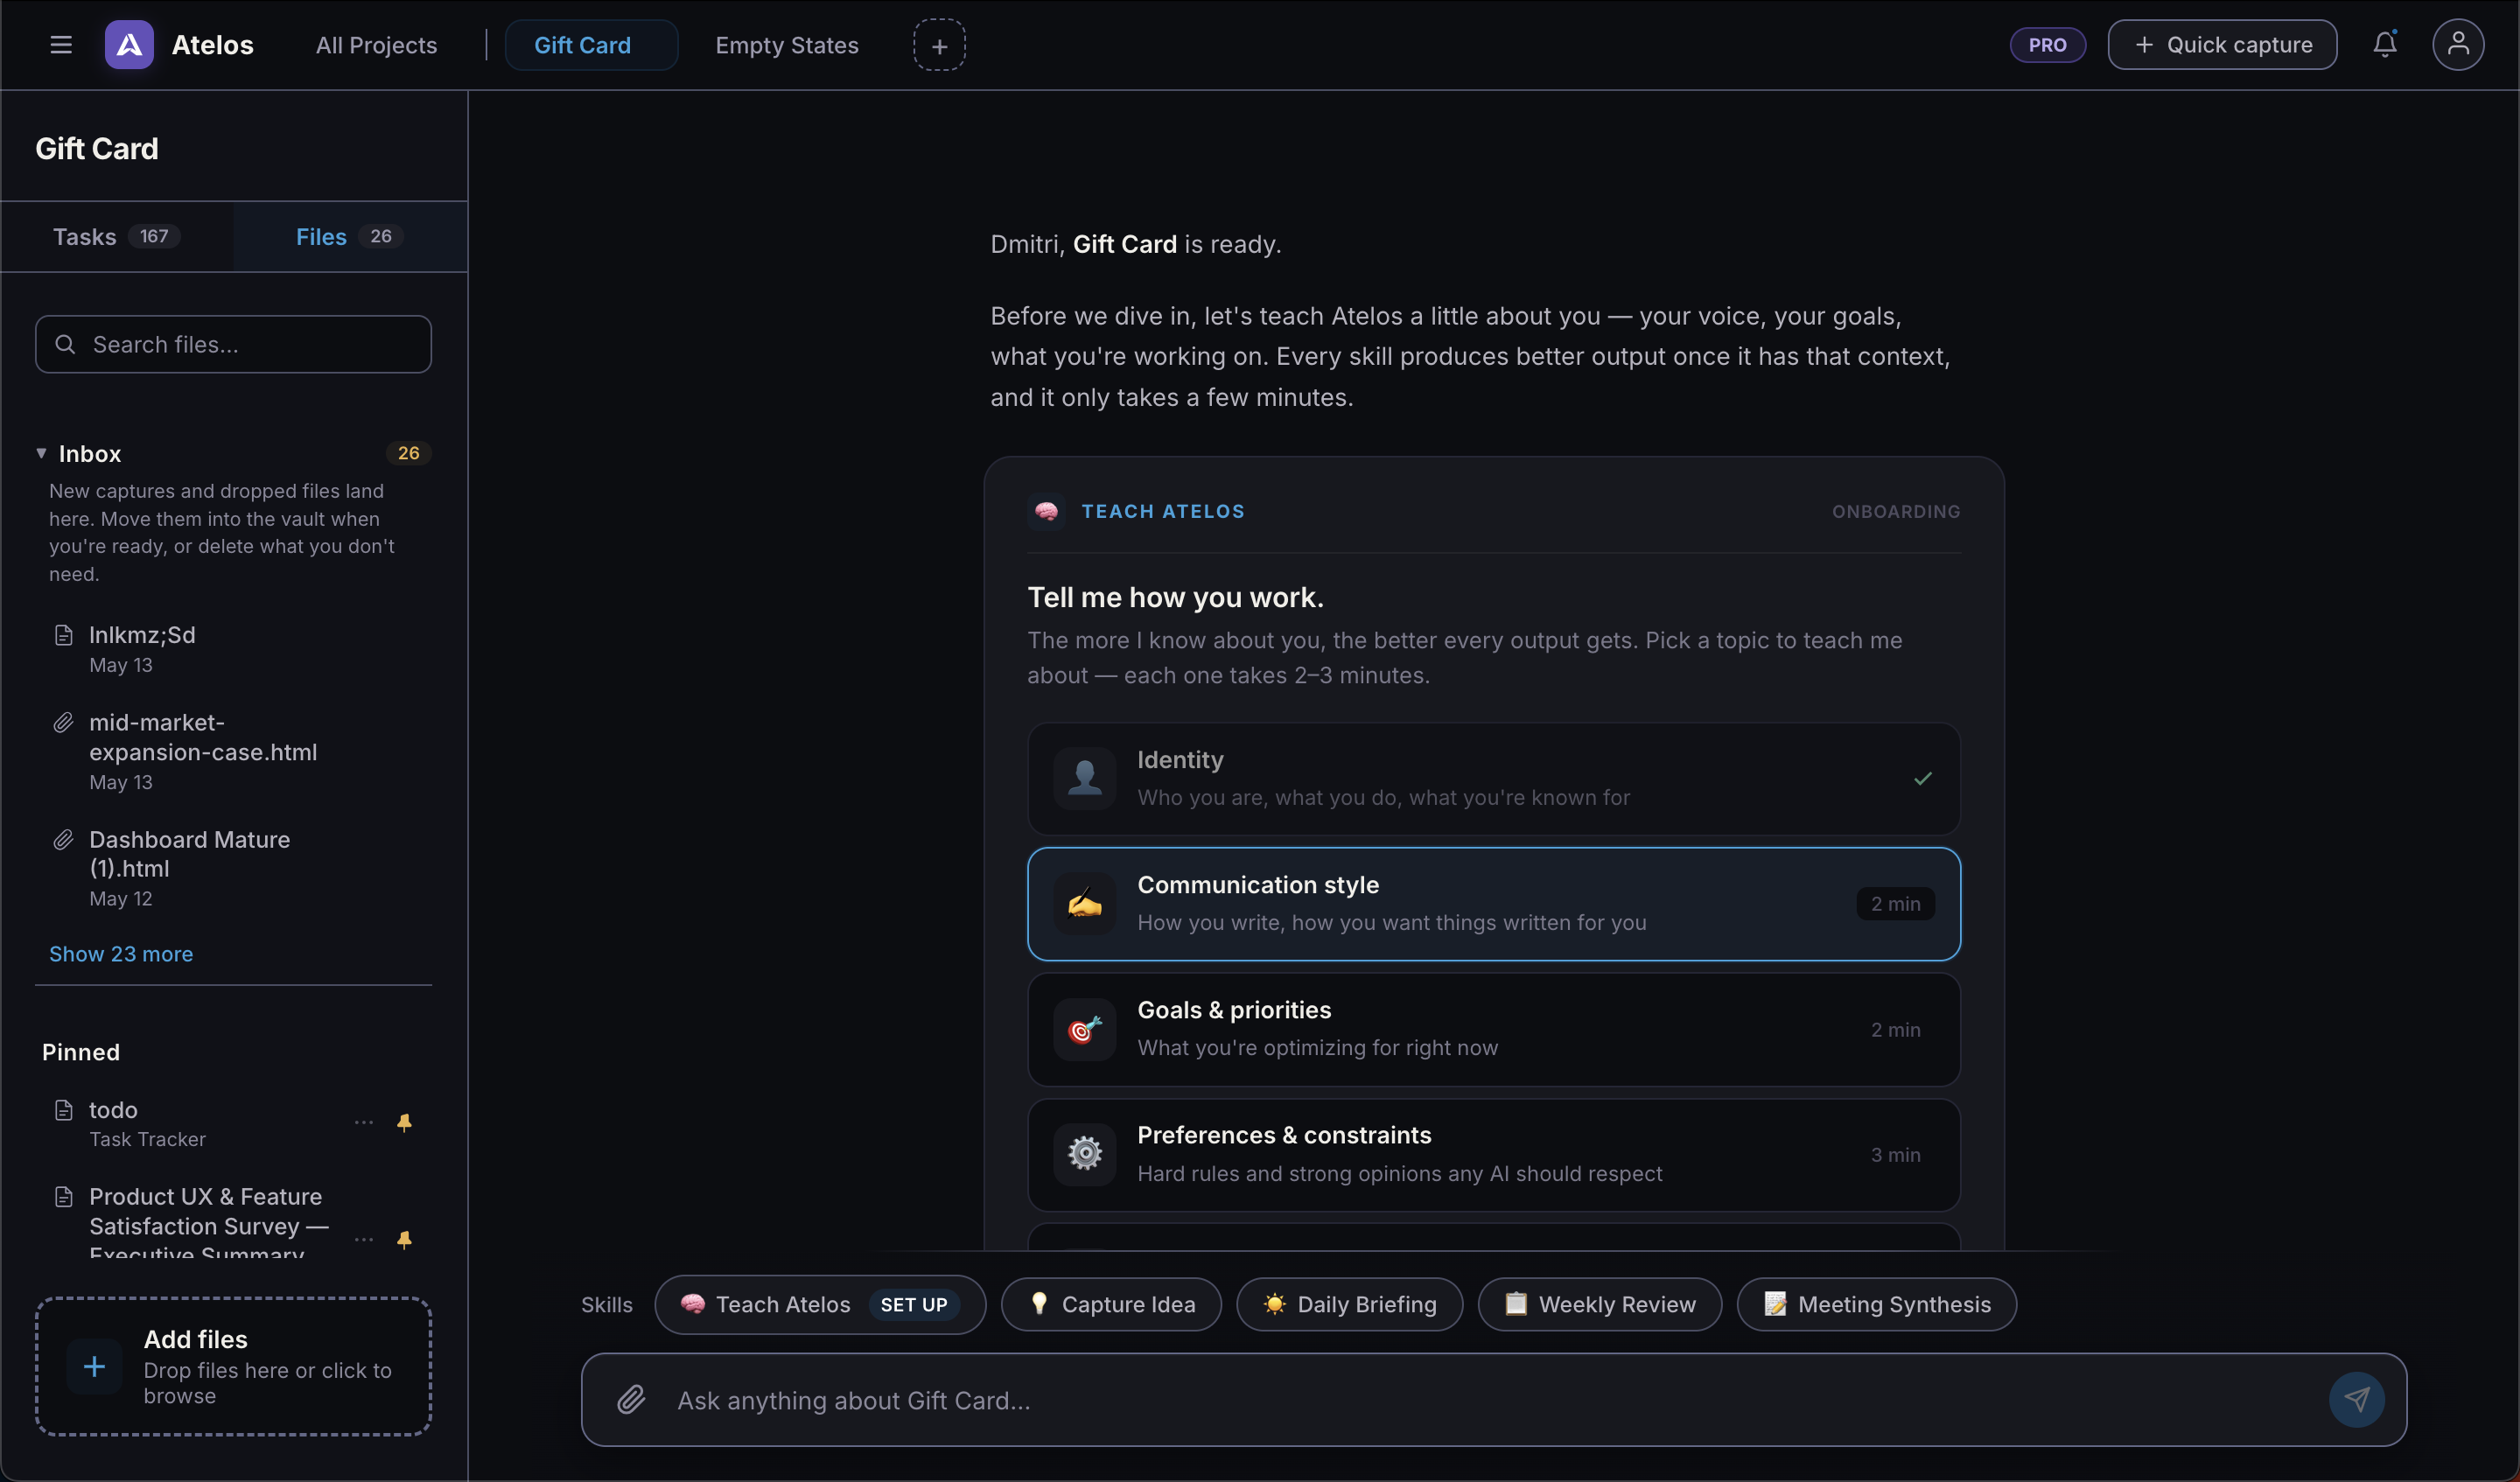
Task: Open Quick capture
Action: (2222, 45)
